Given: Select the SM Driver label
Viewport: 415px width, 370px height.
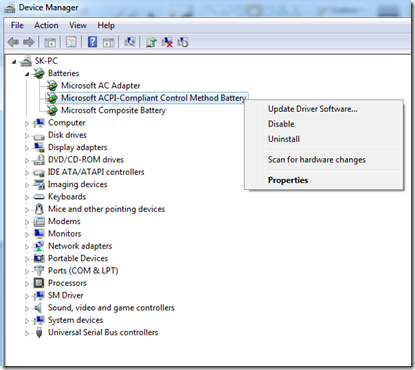Looking at the screenshot, I should pyautogui.click(x=66, y=295).
